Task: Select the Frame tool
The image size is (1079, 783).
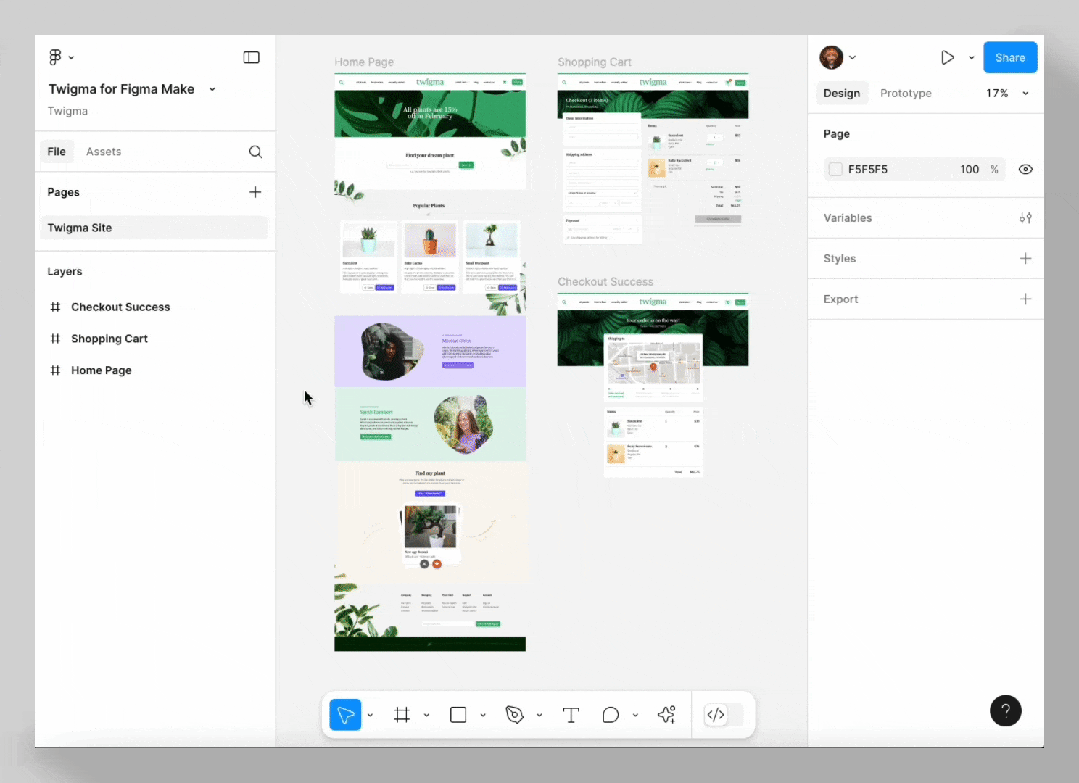Action: (402, 715)
